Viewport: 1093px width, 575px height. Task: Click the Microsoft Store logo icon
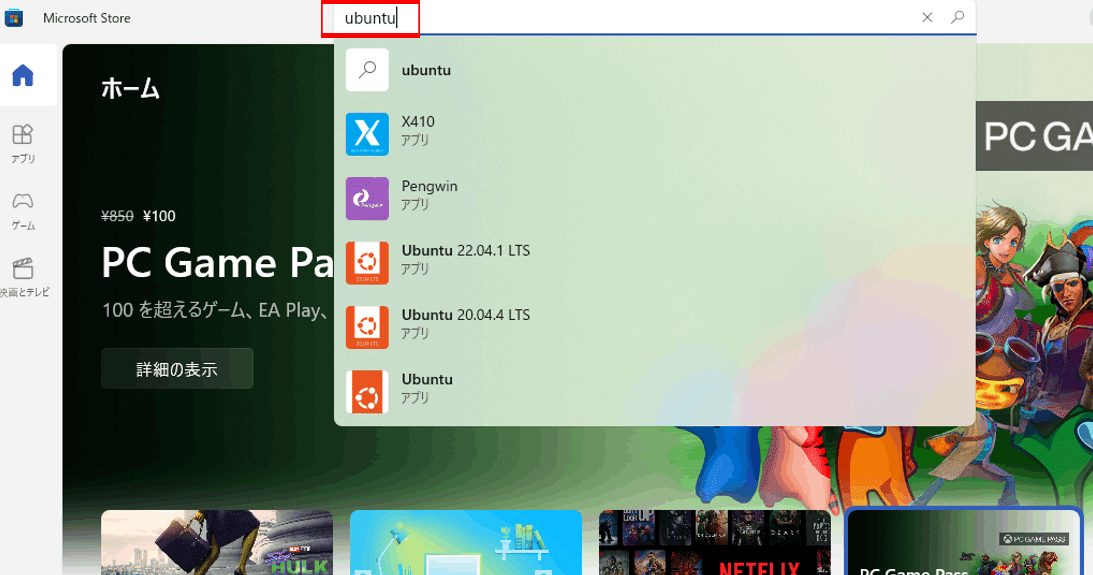tap(14, 17)
